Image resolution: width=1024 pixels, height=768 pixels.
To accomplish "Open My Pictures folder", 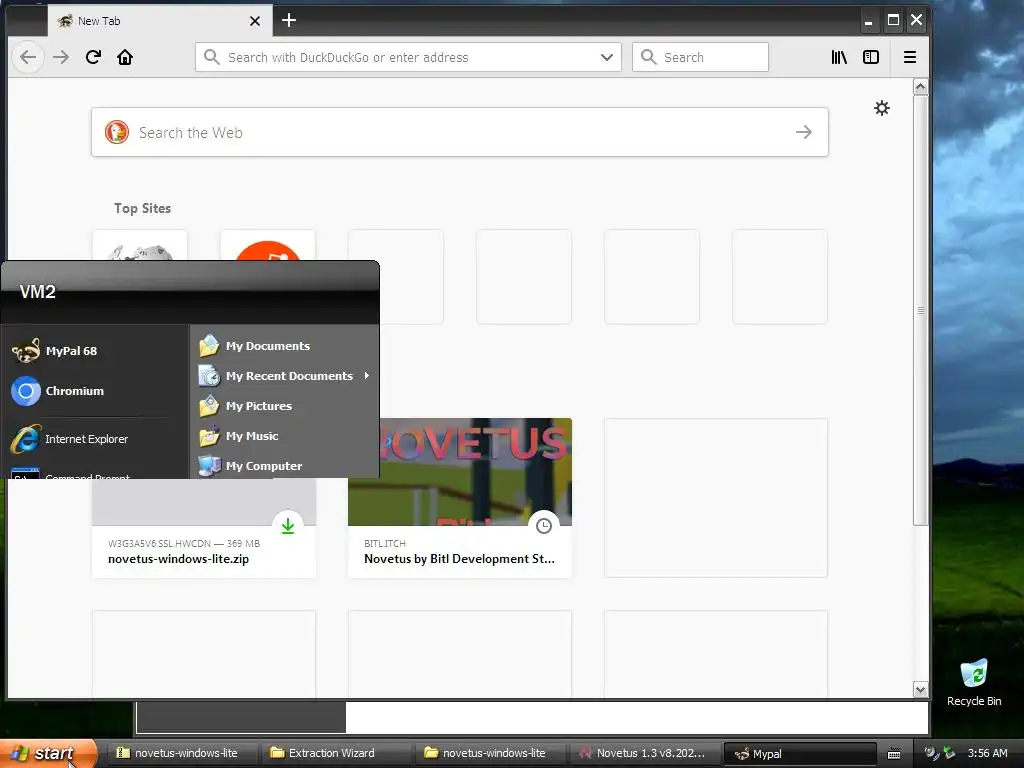I will click(284, 406).
